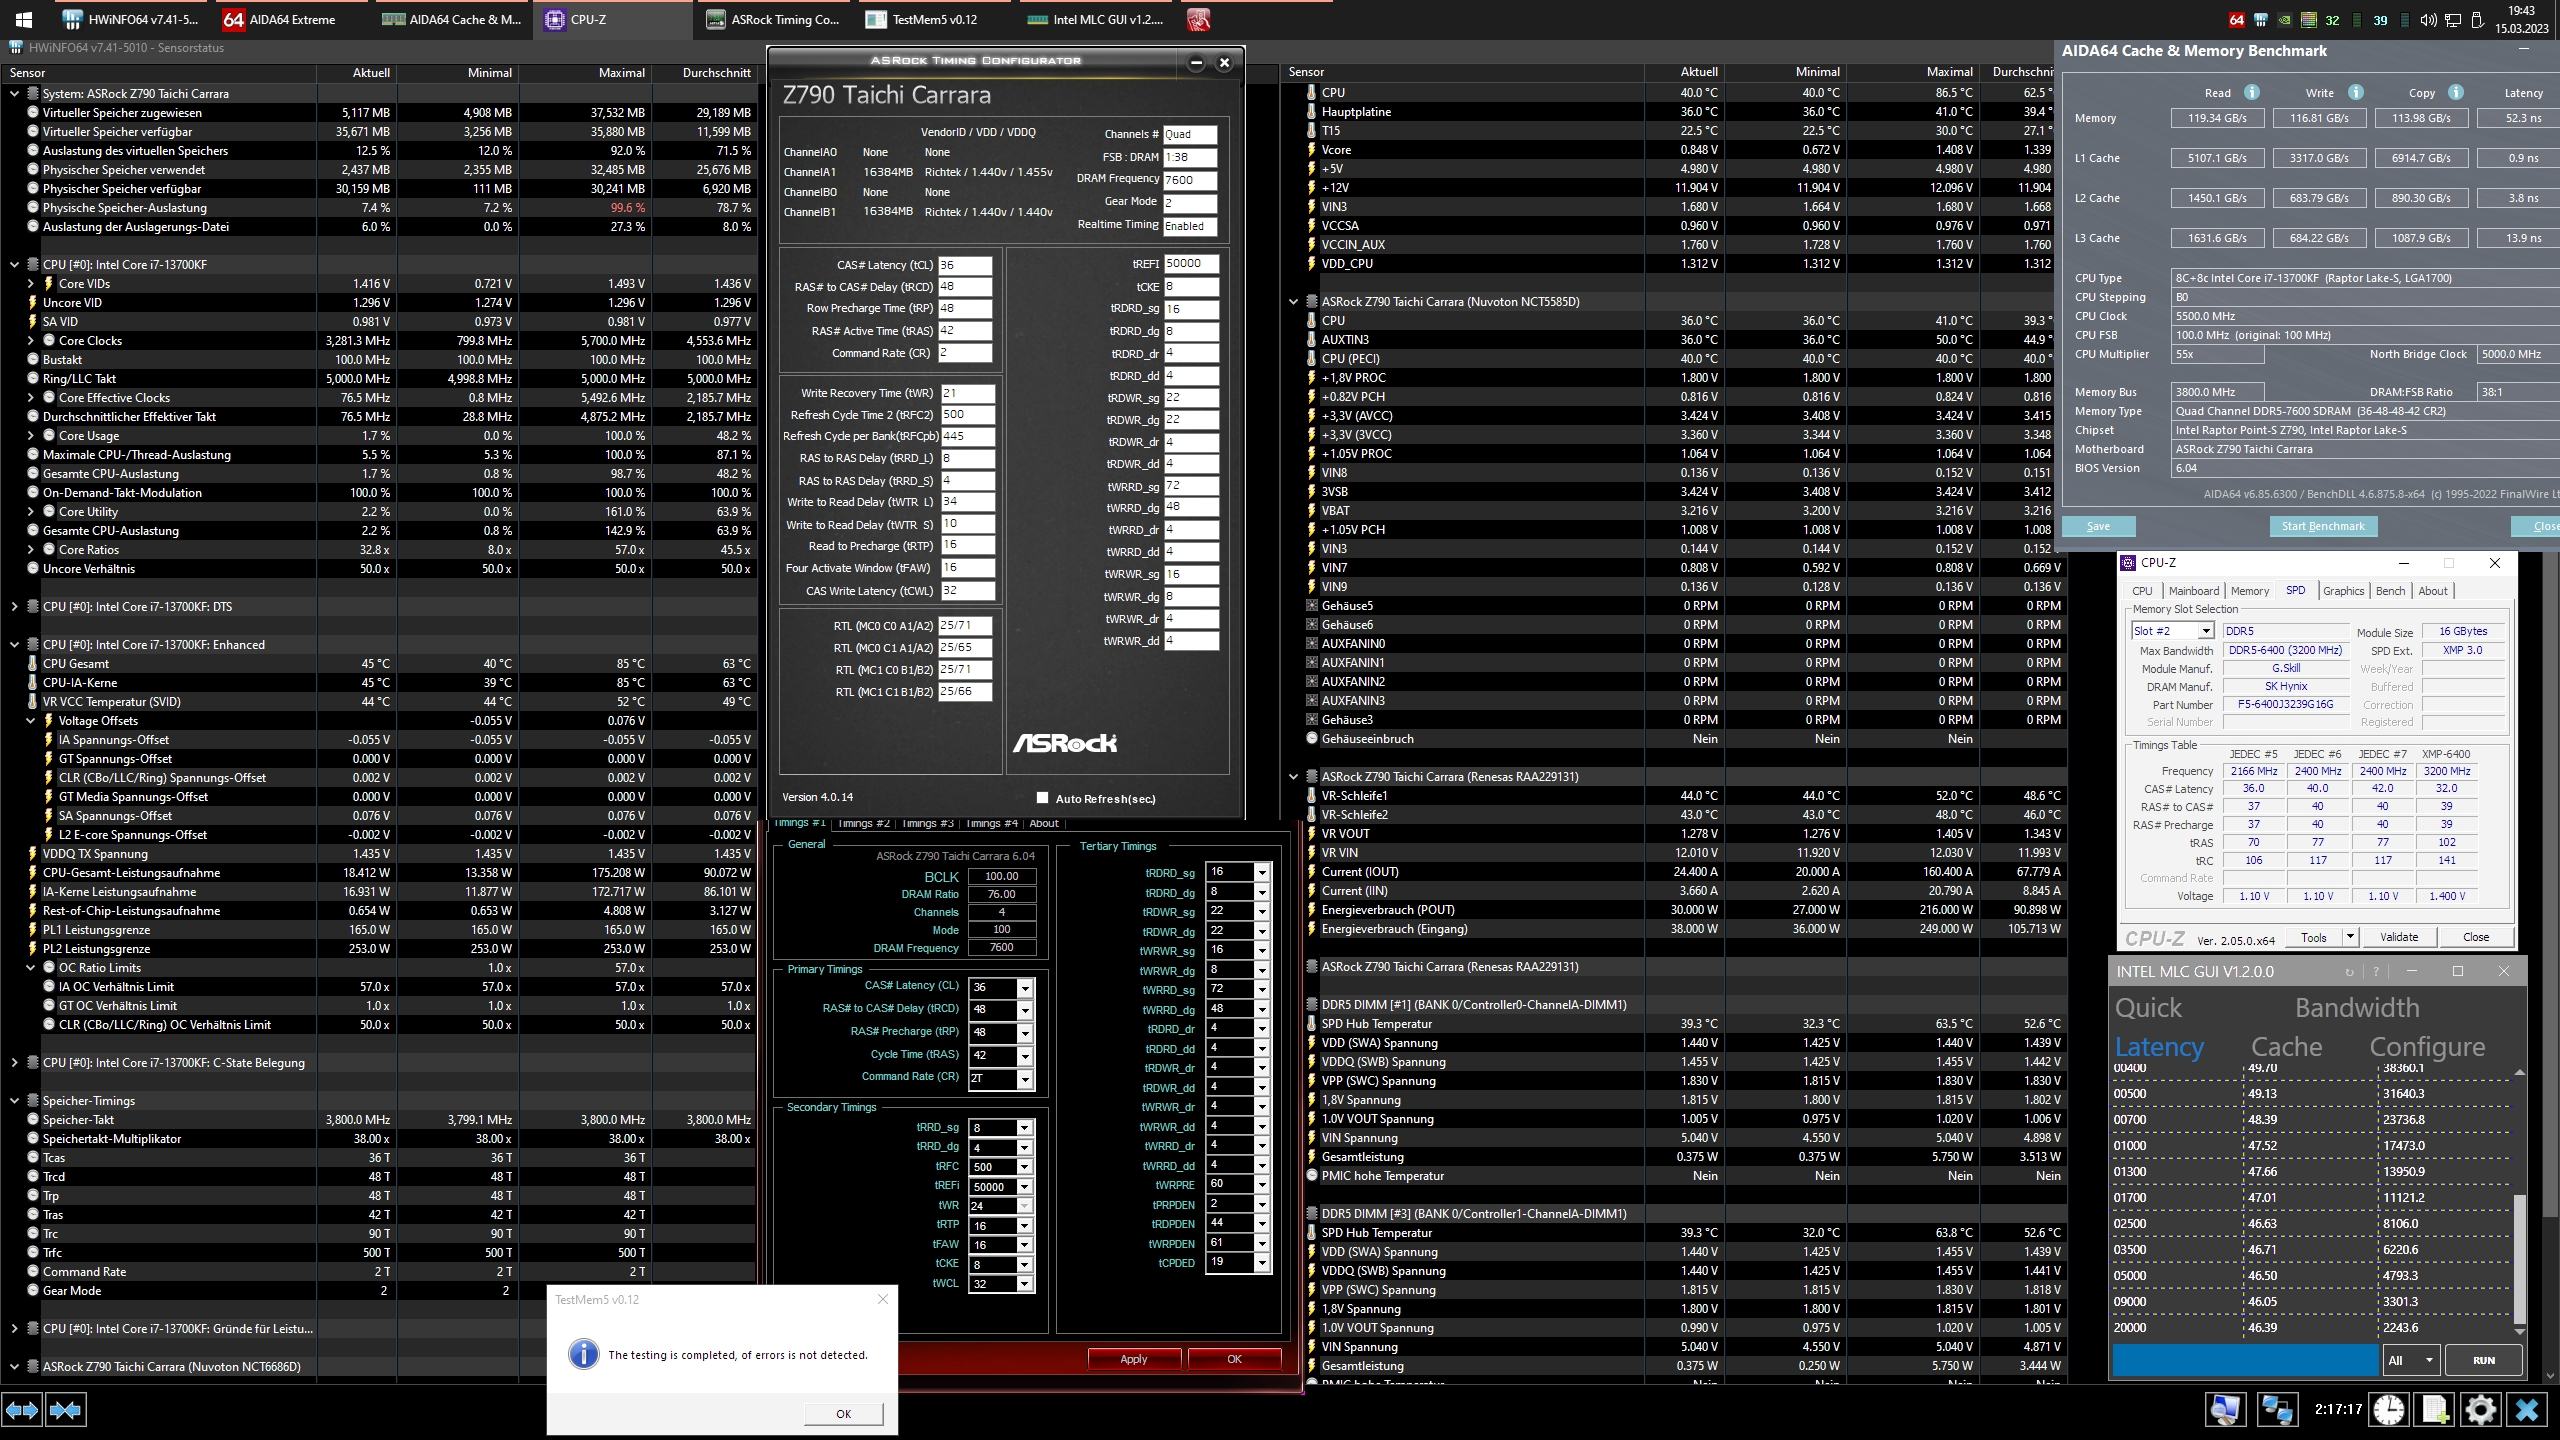Click the HWiNFO log file add icon
Image resolution: width=2560 pixels, height=1440 pixels.
tap(2435, 1410)
